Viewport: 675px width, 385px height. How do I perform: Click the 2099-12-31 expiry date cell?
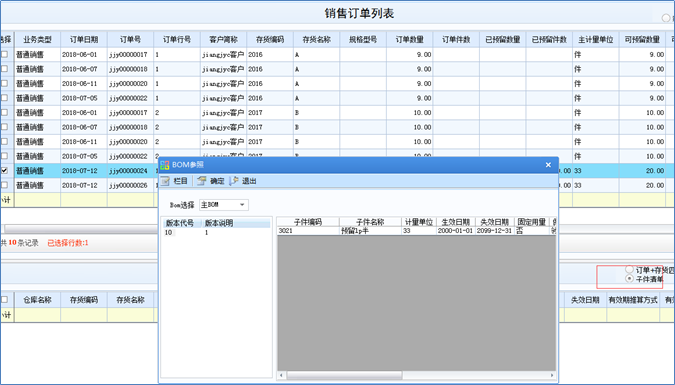tap(495, 231)
